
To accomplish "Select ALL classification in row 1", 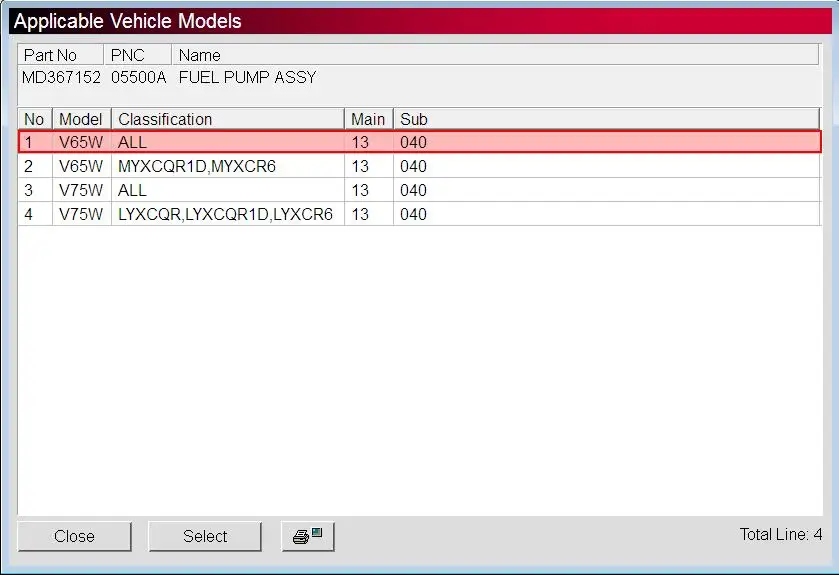I will click(227, 142).
